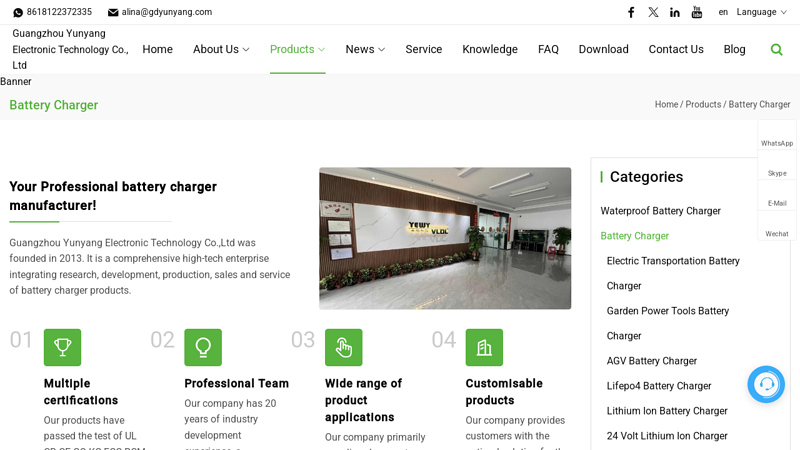Click the Multiple certifications heading

point(81,392)
